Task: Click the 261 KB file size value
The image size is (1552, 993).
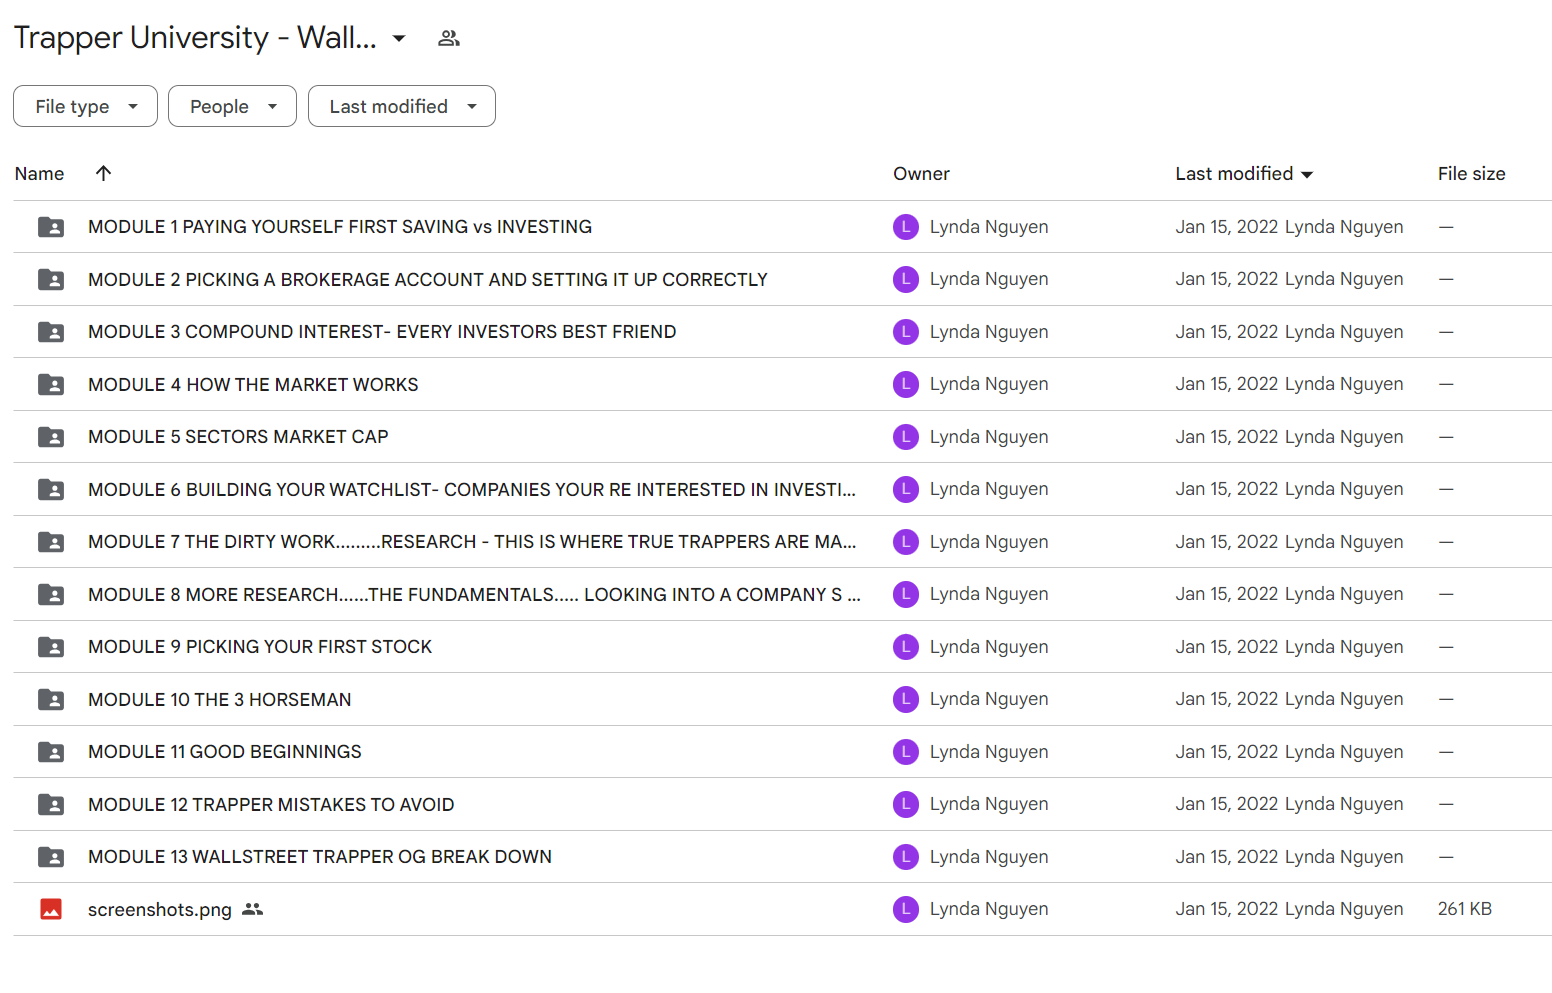Action: (x=1464, y=909)
